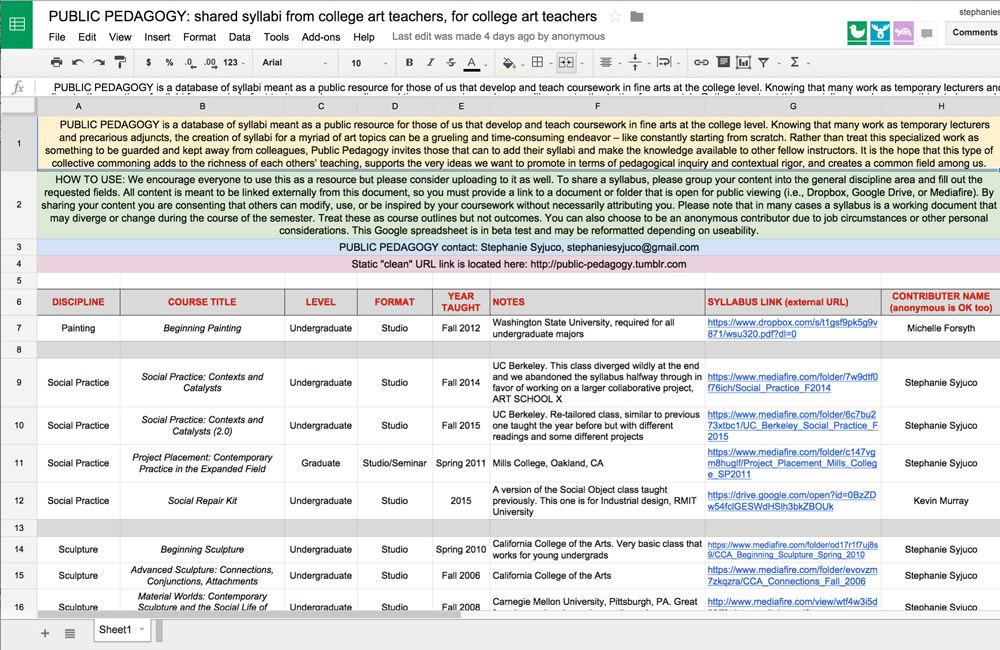This screenshot has height=650, width=1000.
Task: Click the add sheet plus button
Action: click(45, 633)
